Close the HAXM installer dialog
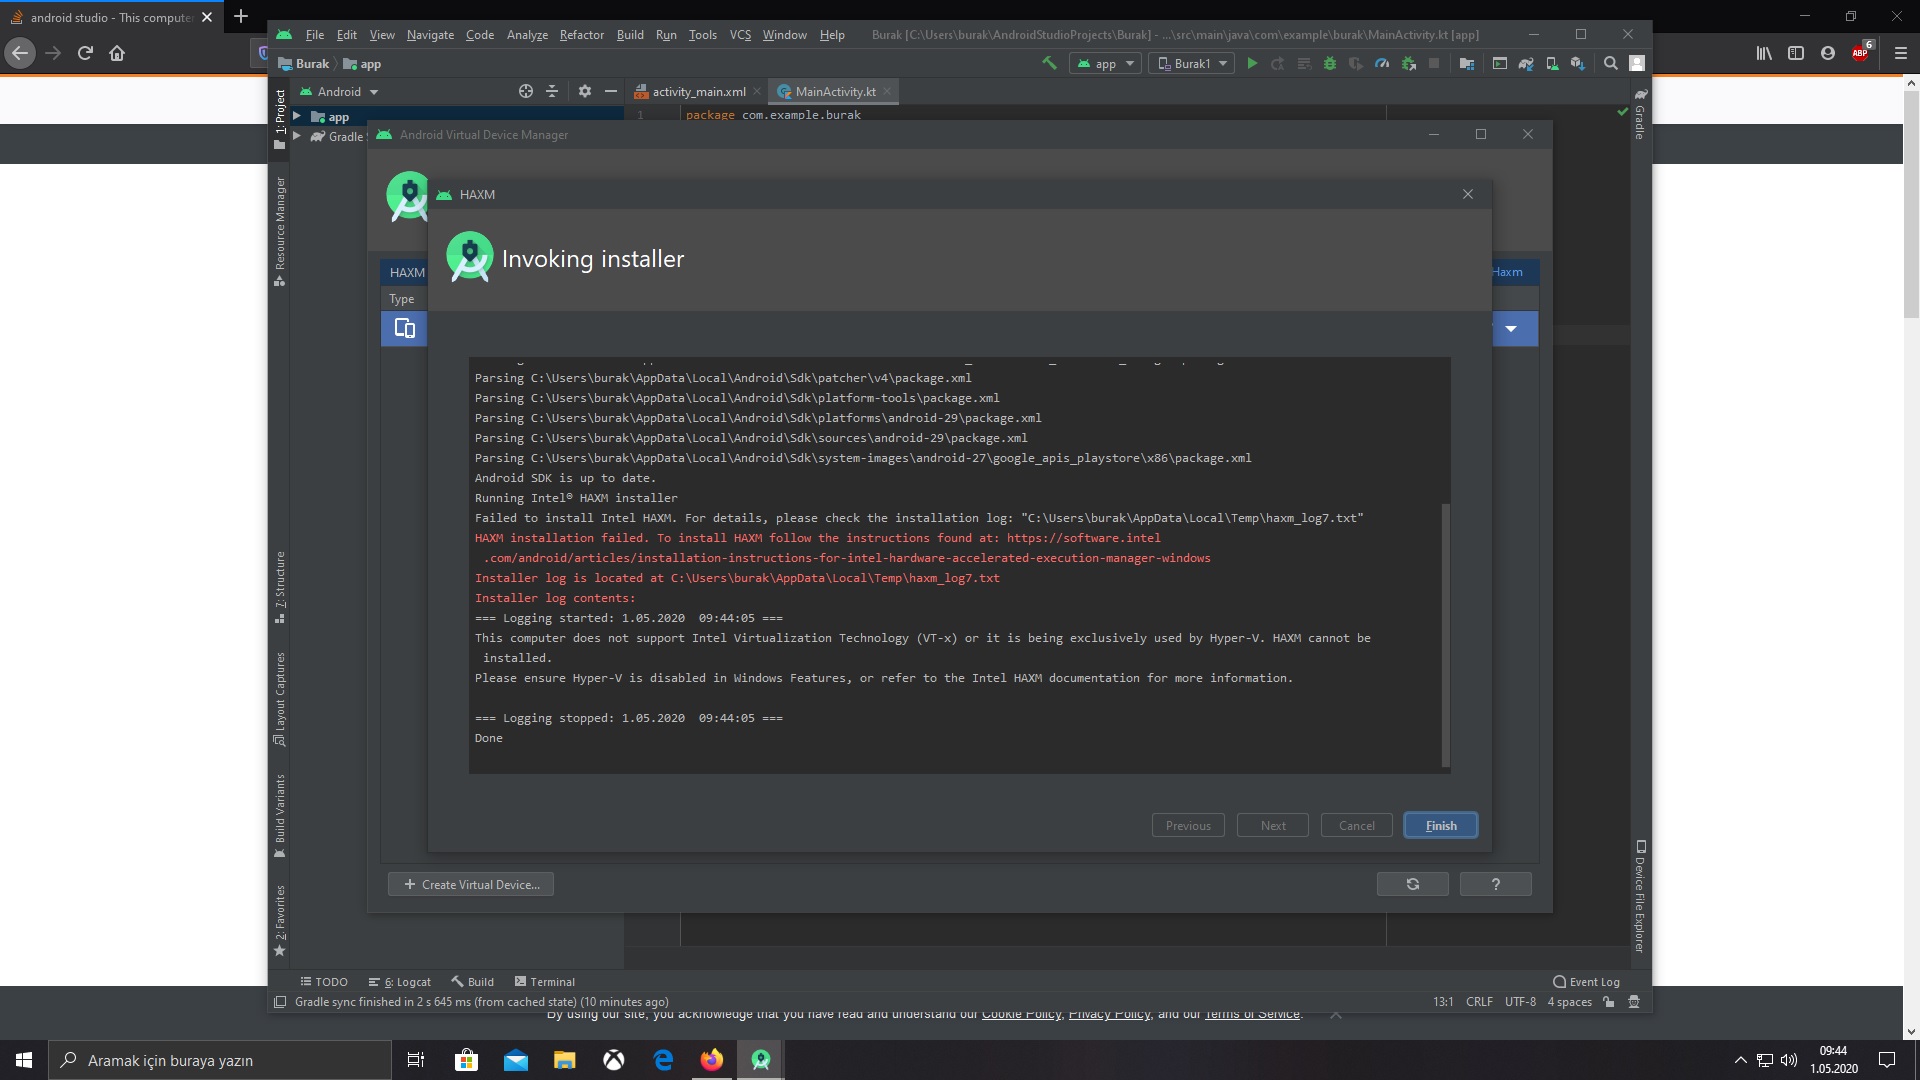Image resolution: width=1920 pixels, height=1080 pixels. [x=1468, y=194]
